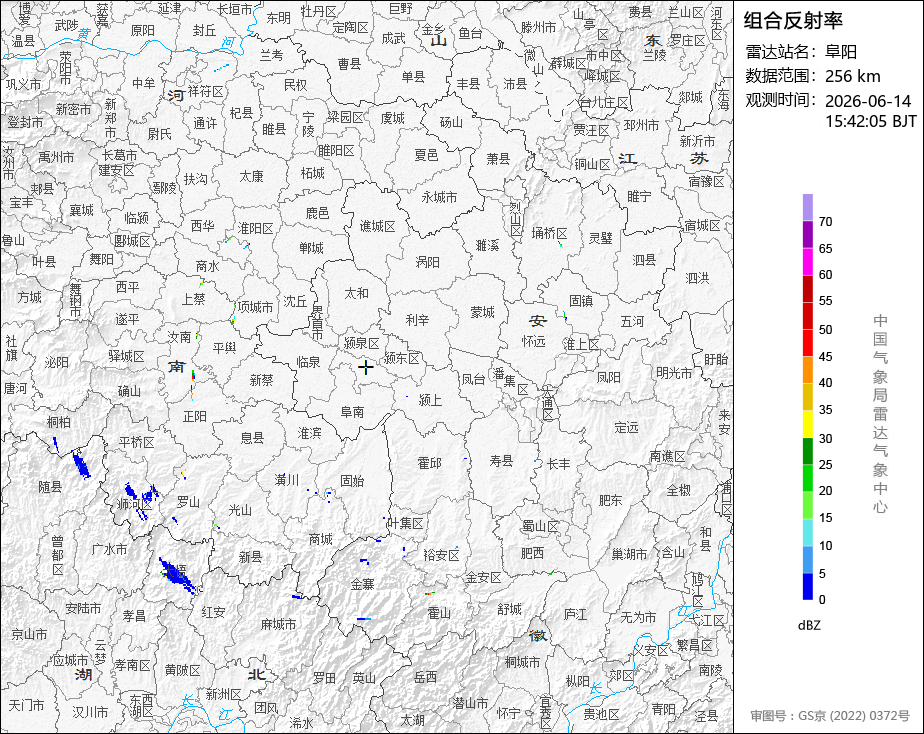Click the dBZ unit label under legend
The image size is (924, 734).
coord(809,625)
